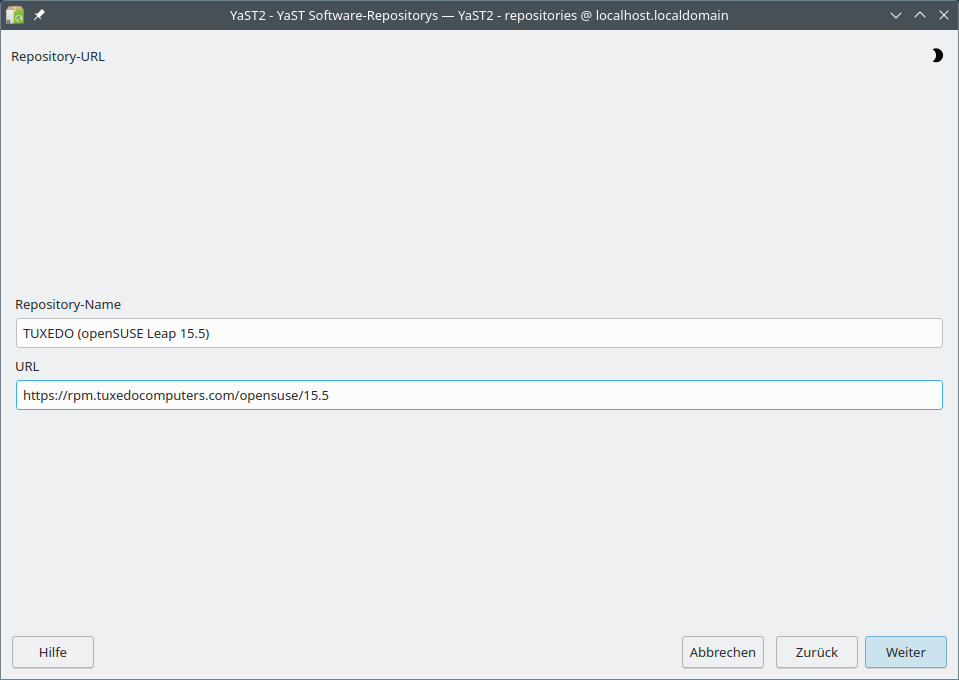The image size is (959, 680).
Task: Click the Repository-URL heading text
Action: click(57, 56)
